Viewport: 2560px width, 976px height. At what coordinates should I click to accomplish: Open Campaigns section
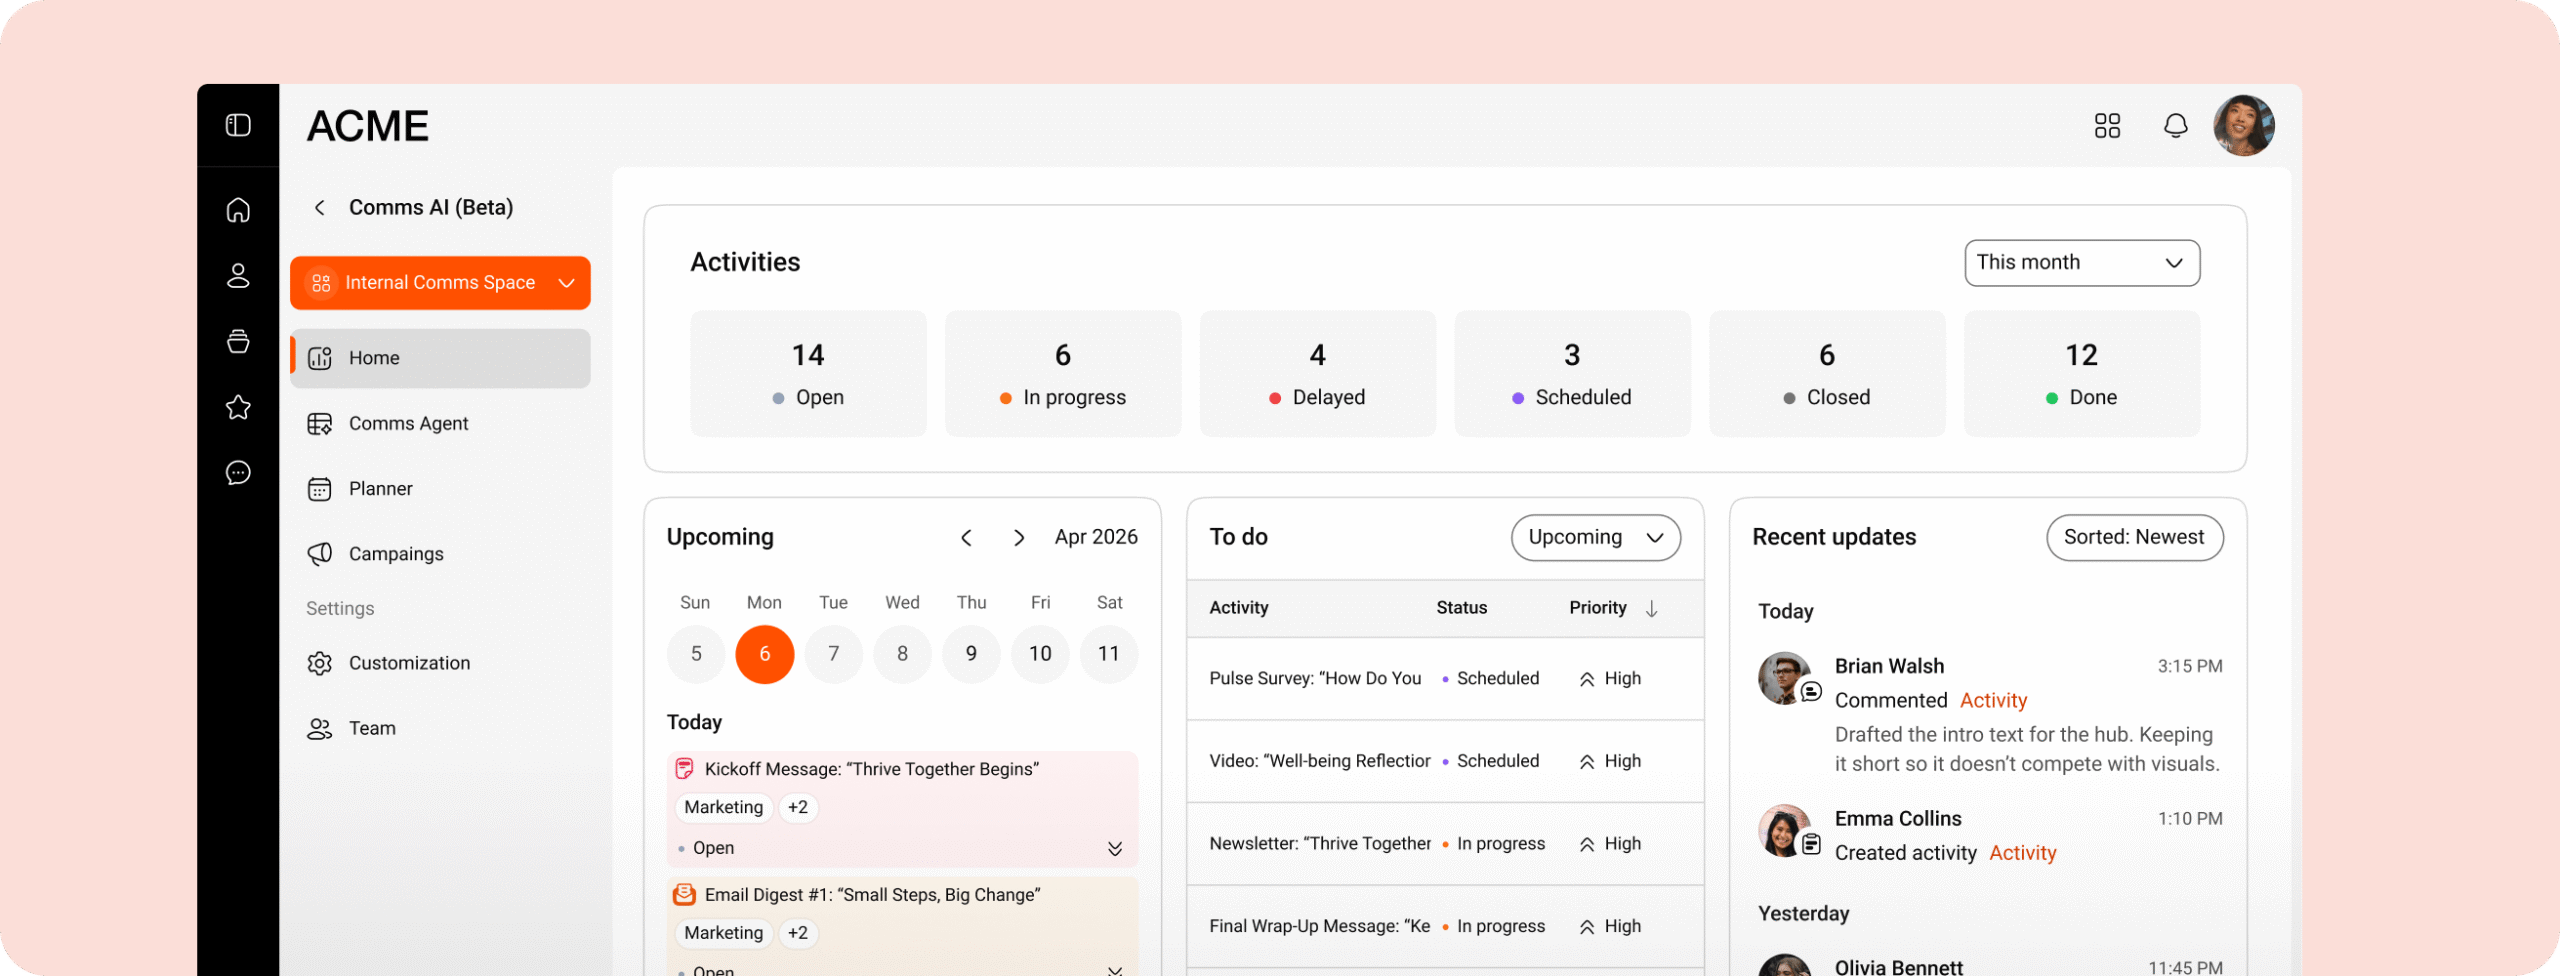click(x=395, y=554)
